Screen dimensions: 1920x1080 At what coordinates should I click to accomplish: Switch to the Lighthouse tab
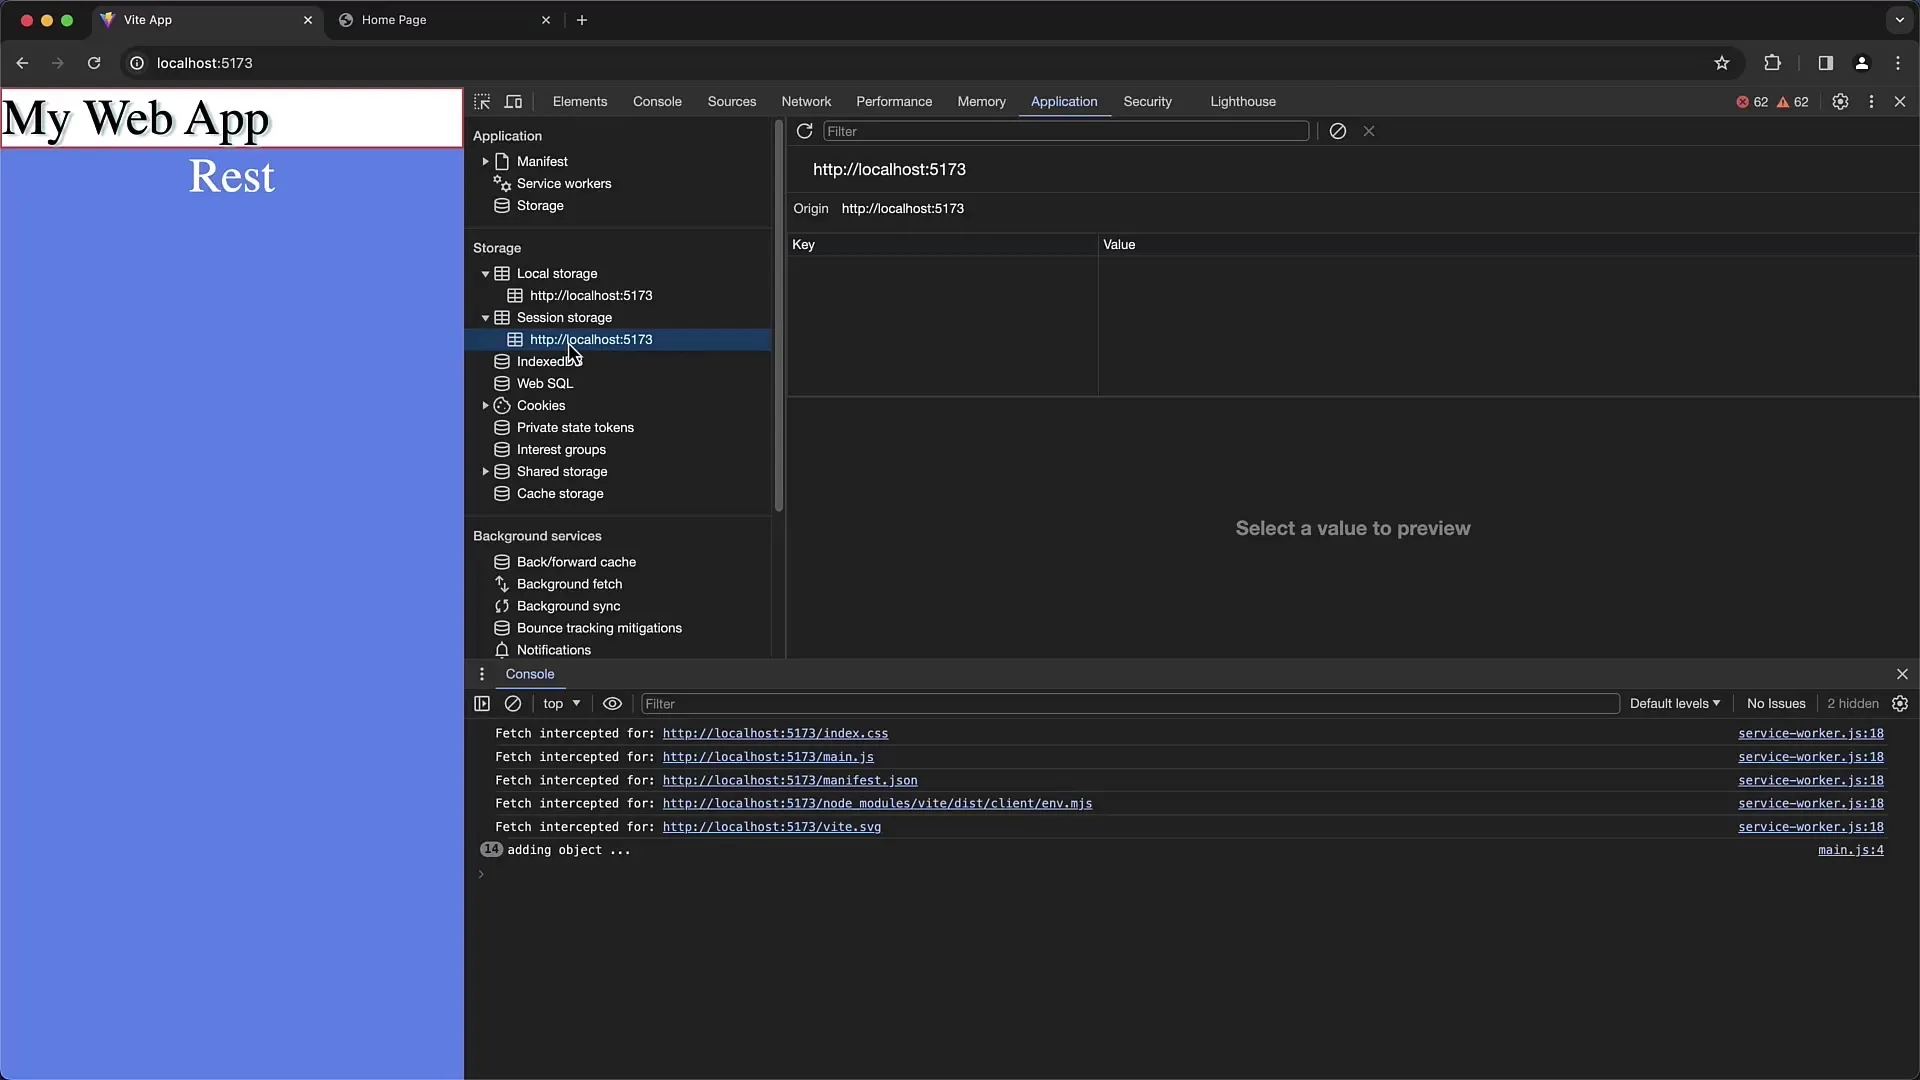click(1243, 102)
